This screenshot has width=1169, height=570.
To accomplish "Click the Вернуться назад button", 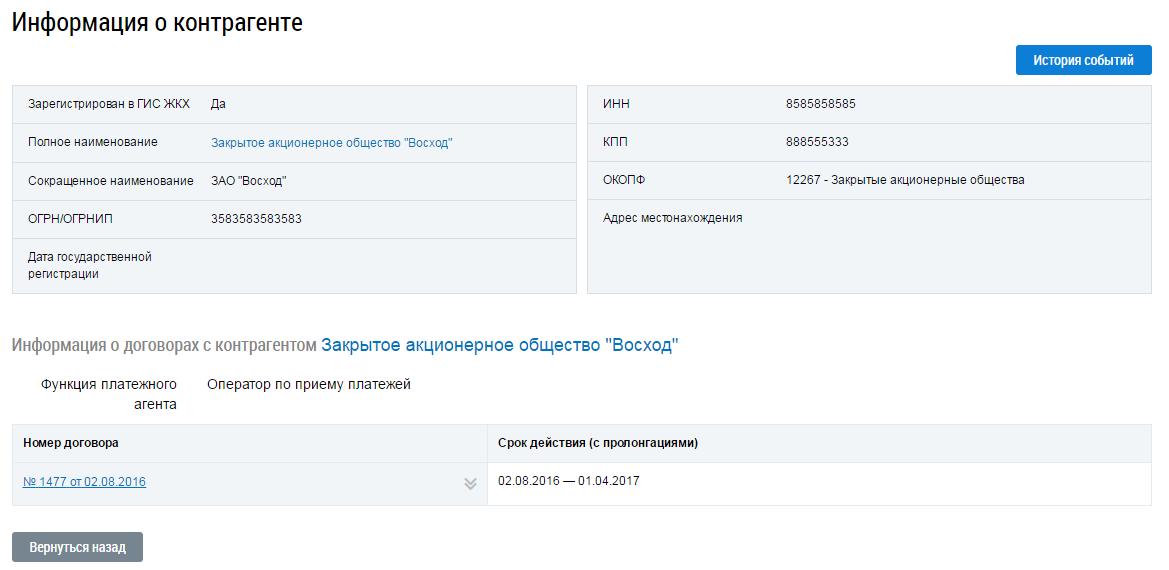I will [77, 547].
